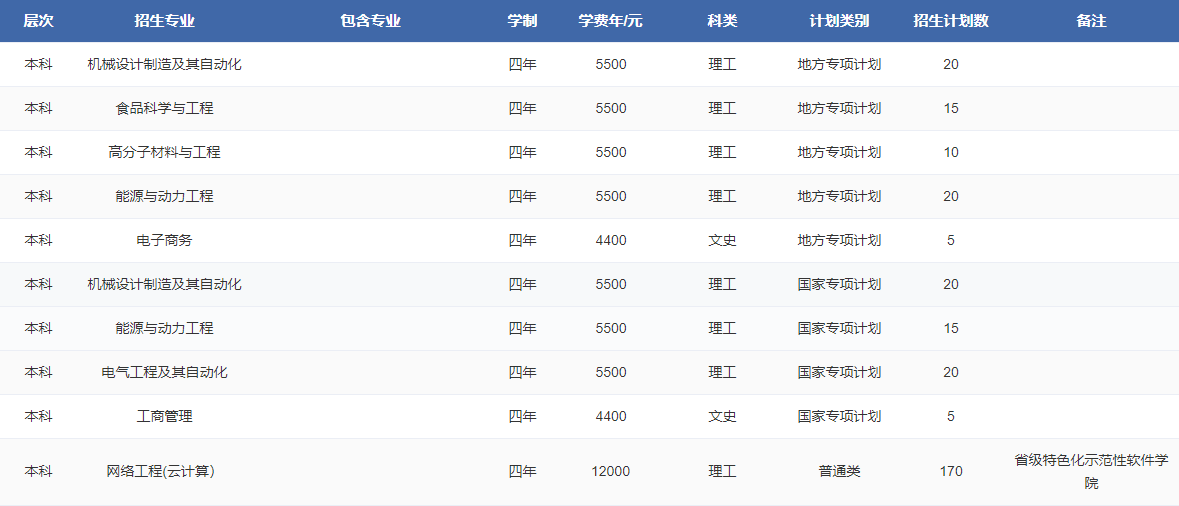Click 国家专项计划 in the 电气工程及其自动化 row
1179x506 pixels.
(x=839, y=372)
